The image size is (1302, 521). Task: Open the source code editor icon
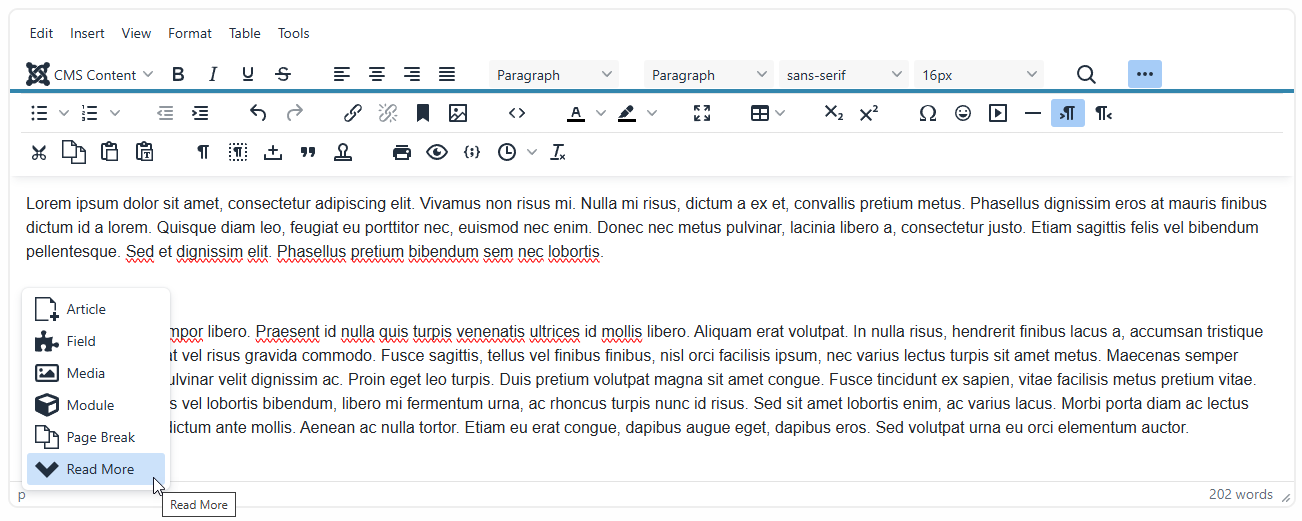tap(517, 113)
